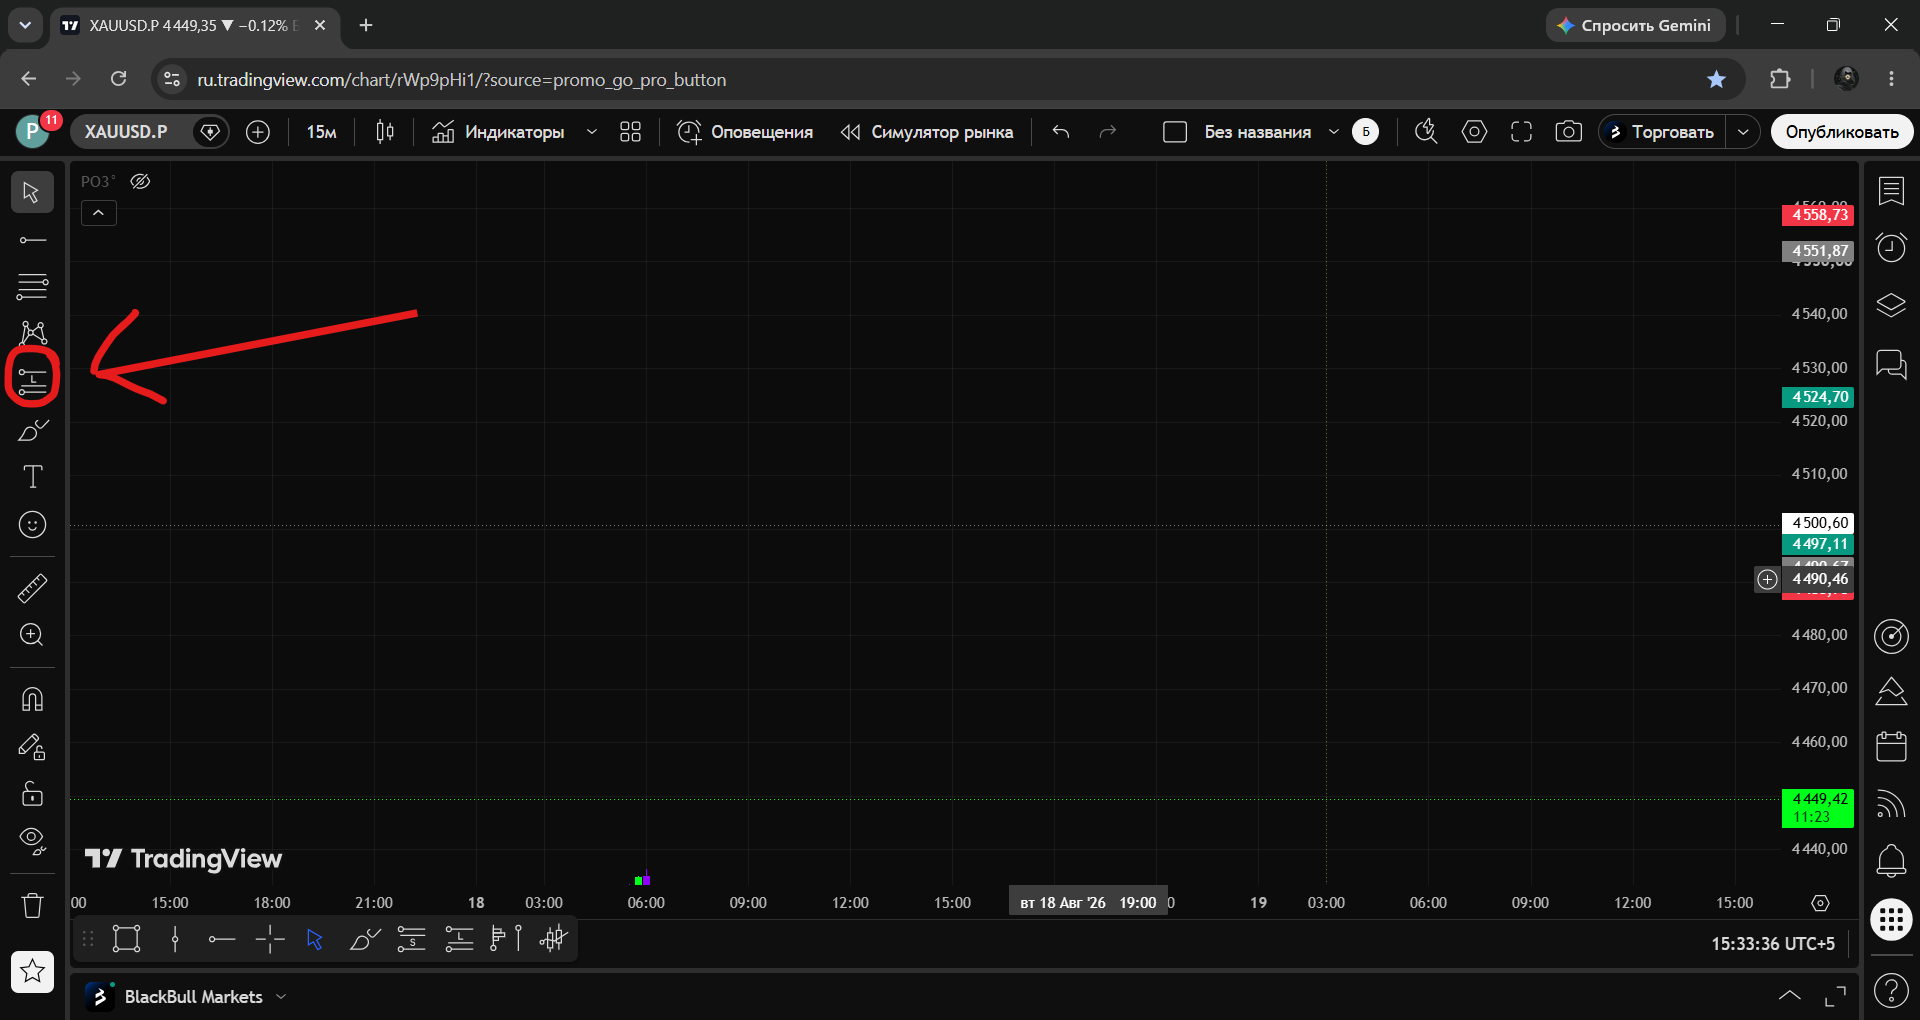
Task: Toggle magnet mode
Action: [32, 699]
